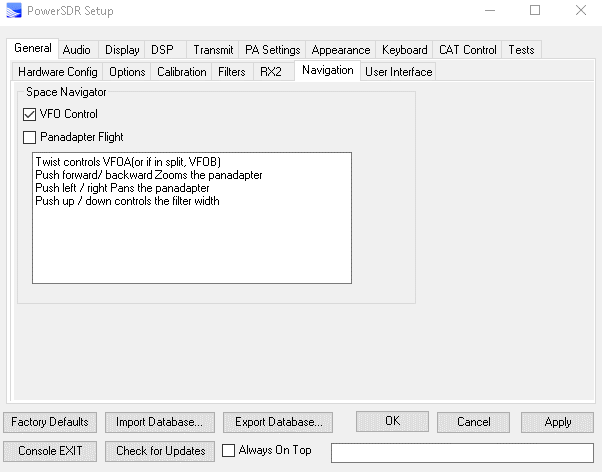Click Import Database button

160,422
